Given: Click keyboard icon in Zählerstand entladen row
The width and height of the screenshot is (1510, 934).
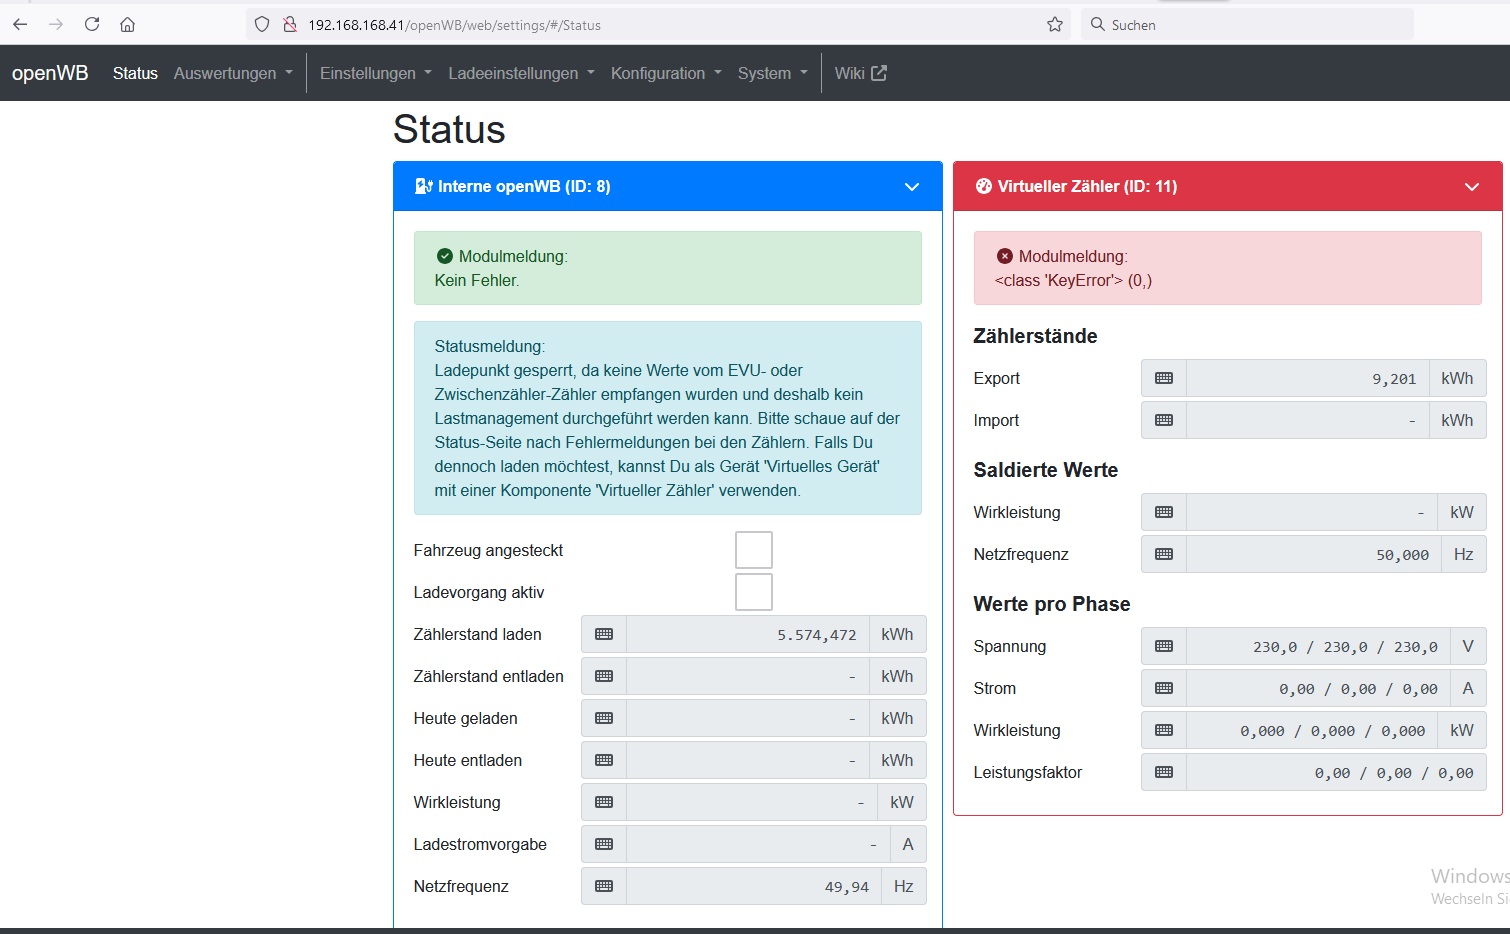Looking at the screenshot, I should 604,676.
